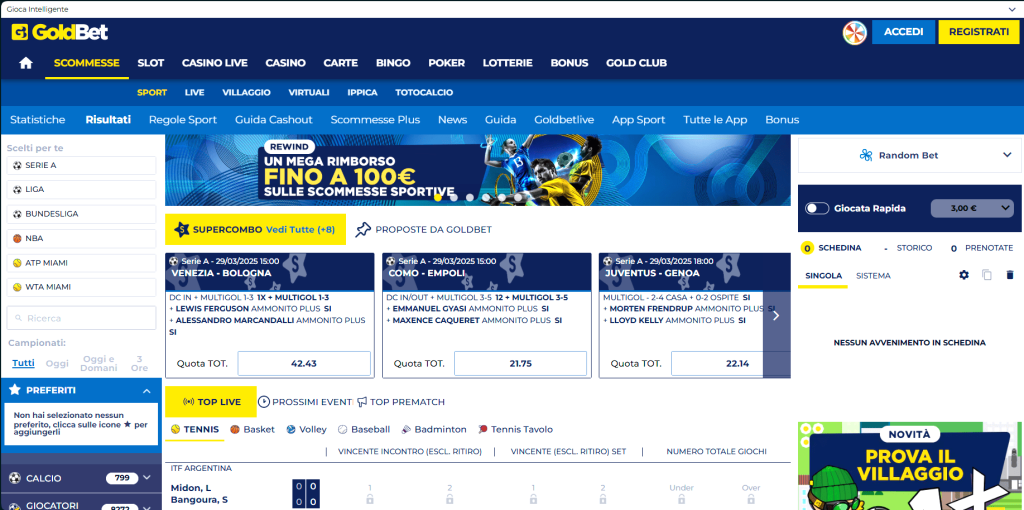Click the Calcio soccer ball icon
Screen dimensions: 1024x510
[15, 478]
